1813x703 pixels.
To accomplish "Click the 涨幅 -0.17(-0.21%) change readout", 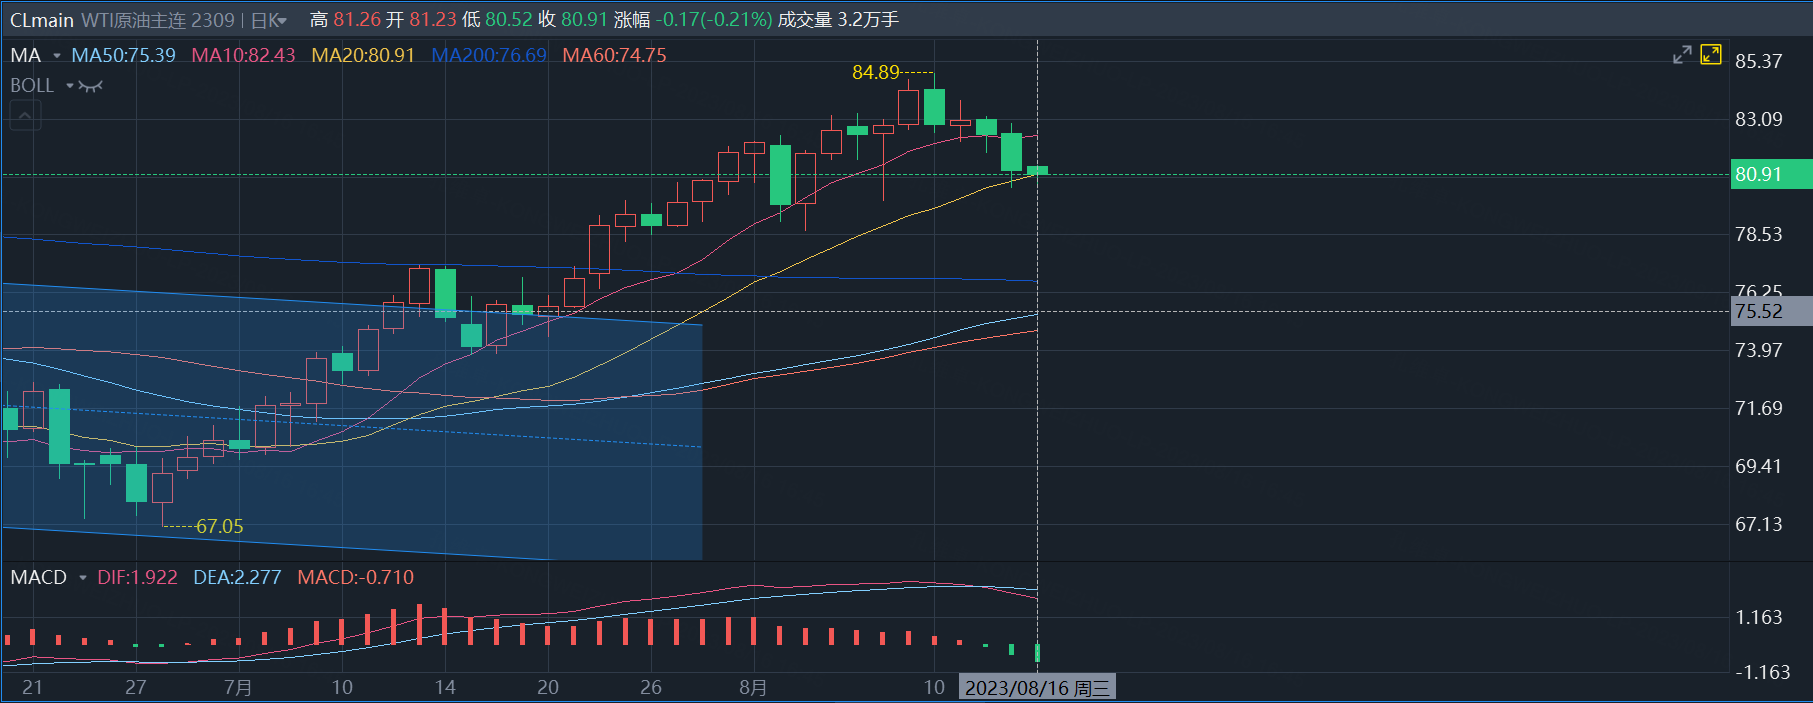I will tap(693, 20).
